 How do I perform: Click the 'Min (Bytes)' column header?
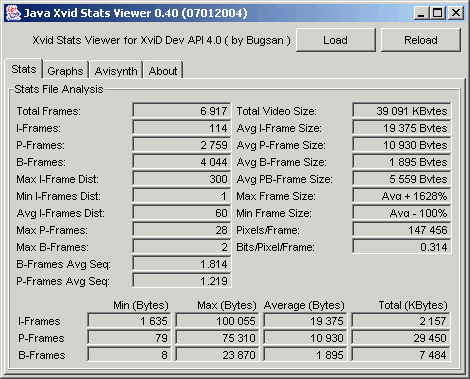point(141,305)
